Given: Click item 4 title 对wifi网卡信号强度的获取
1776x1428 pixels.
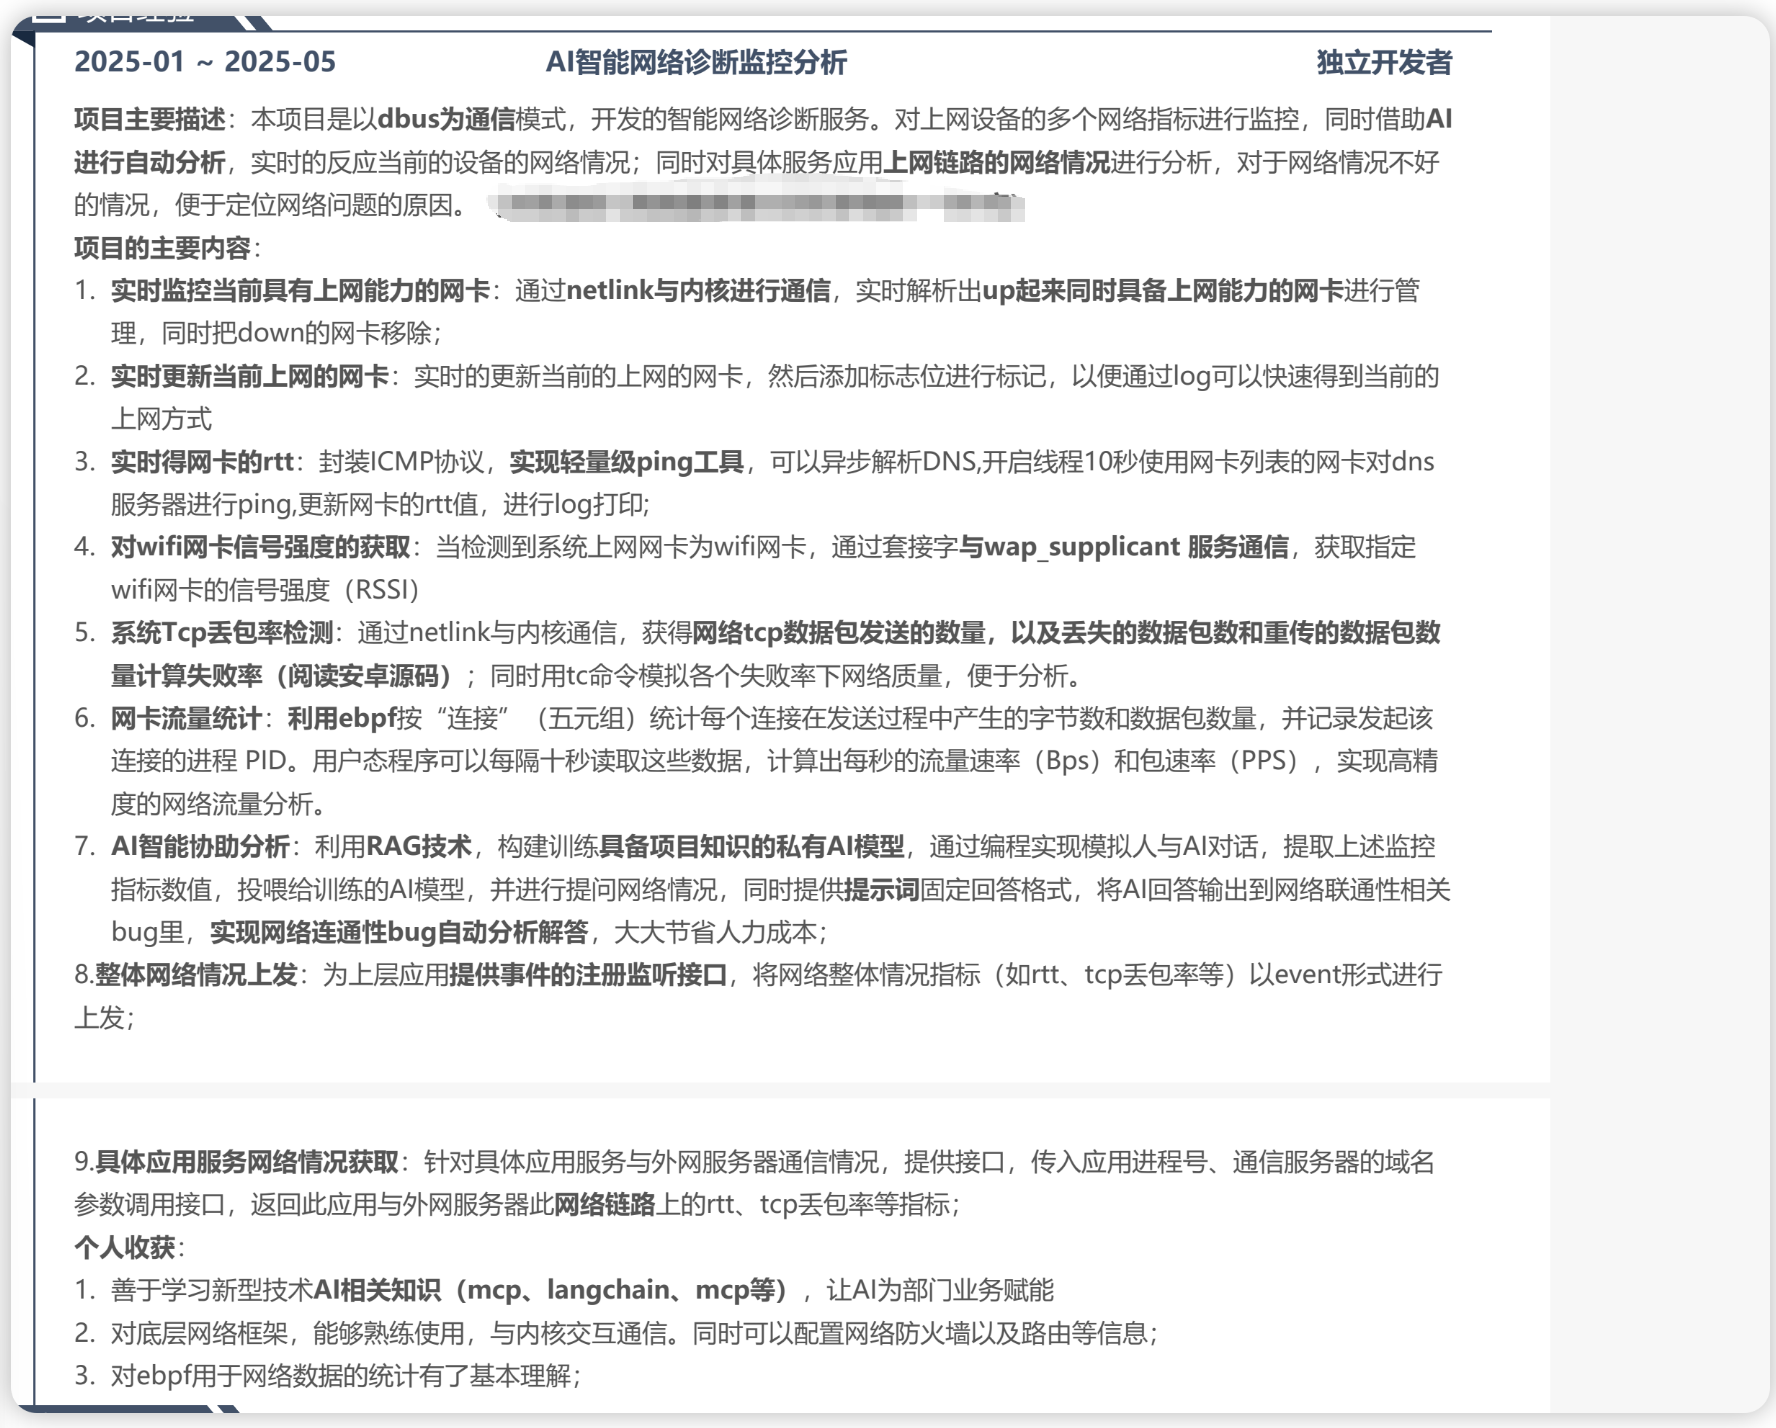Looking at the screenshot, I should 260,547.
